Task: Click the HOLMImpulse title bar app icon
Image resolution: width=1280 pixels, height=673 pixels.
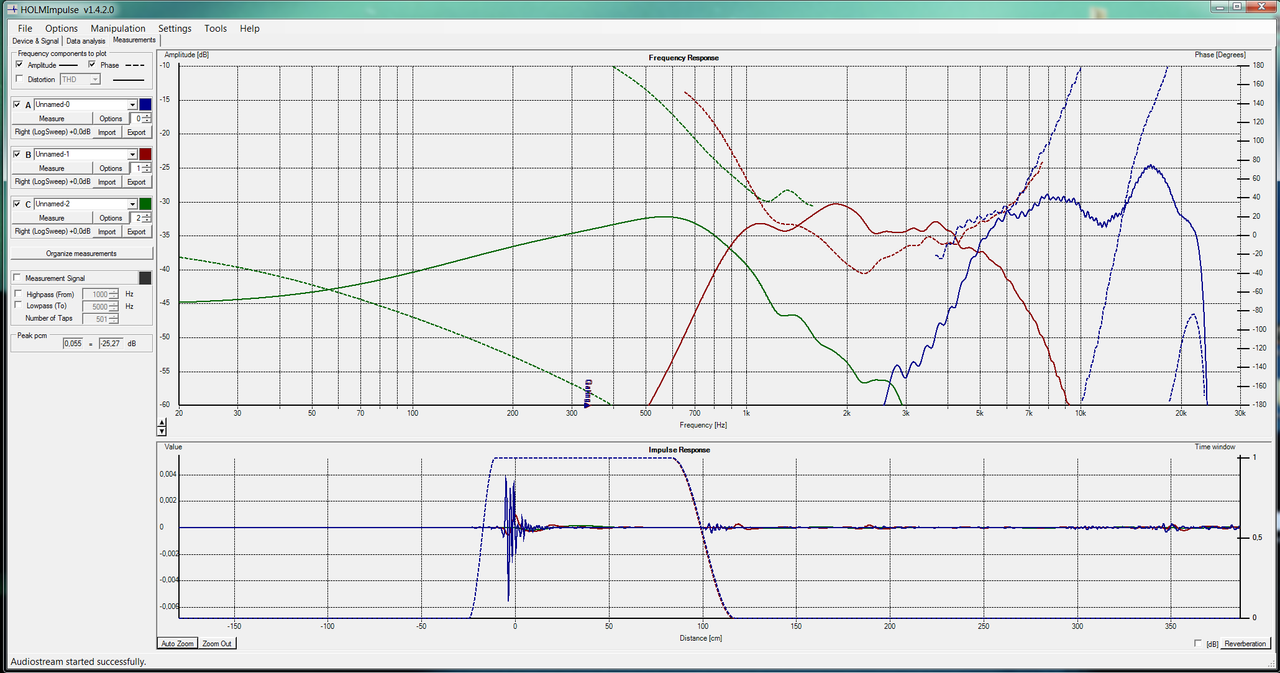Action: click(x=11, y=9)
